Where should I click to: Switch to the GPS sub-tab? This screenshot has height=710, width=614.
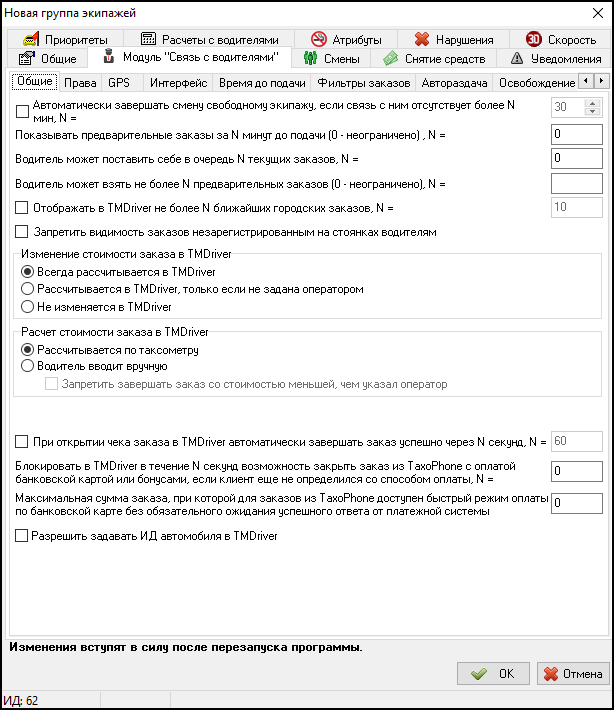119,82
